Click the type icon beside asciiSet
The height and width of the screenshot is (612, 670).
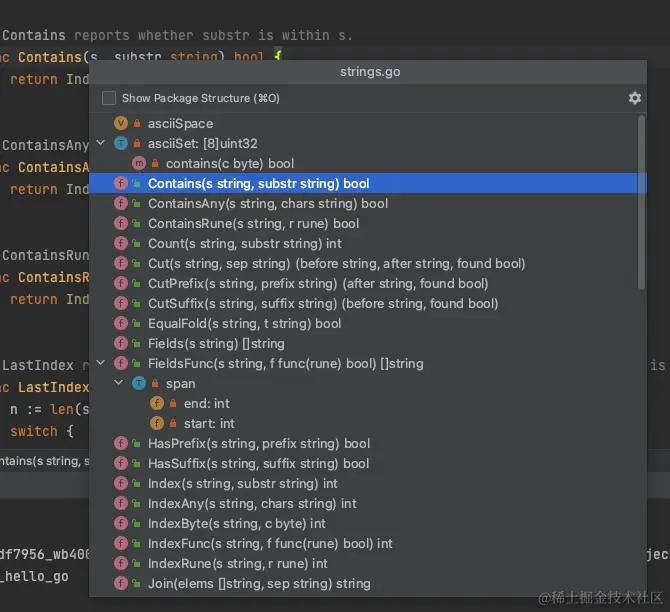121,143
